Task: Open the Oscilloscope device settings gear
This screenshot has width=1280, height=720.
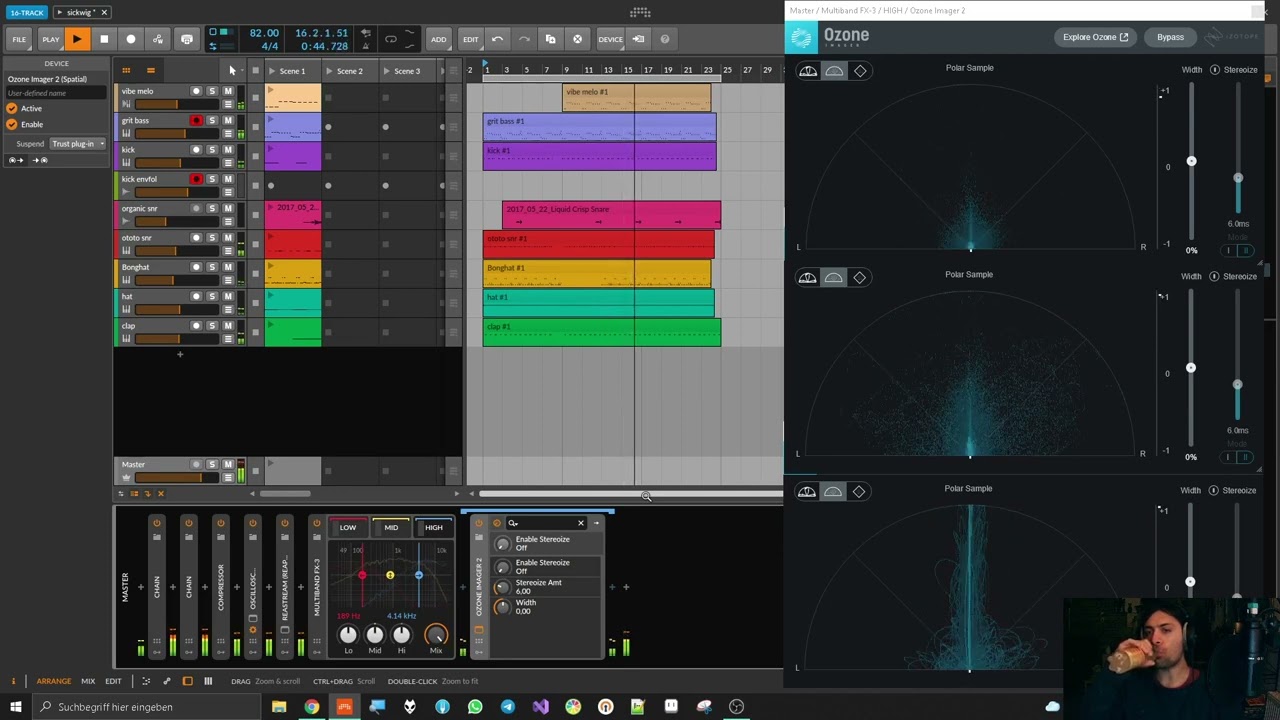Action: point(252,631)
